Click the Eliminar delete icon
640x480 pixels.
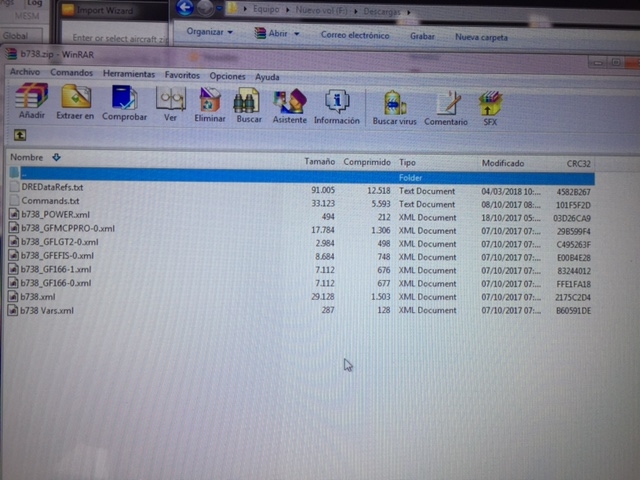pos(210,101)
